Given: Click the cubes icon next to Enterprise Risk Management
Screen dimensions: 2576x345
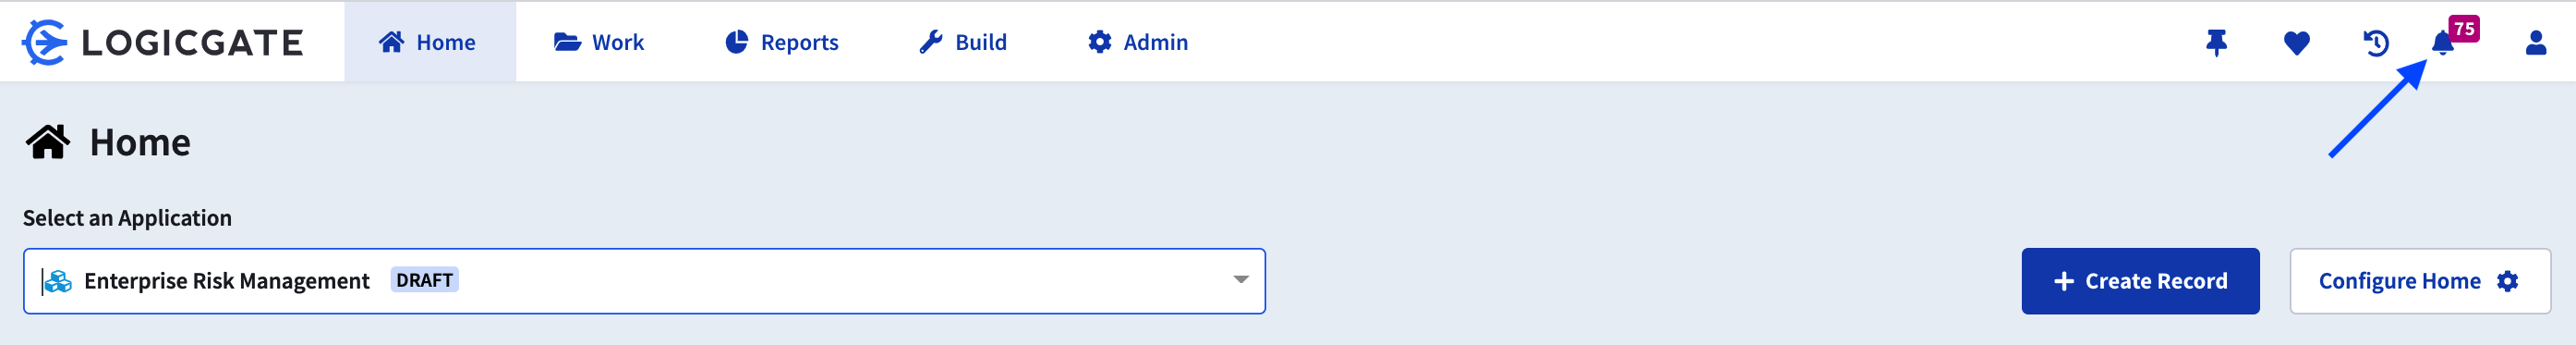Looking at the screenshot, I should click(x=58, y=281).
